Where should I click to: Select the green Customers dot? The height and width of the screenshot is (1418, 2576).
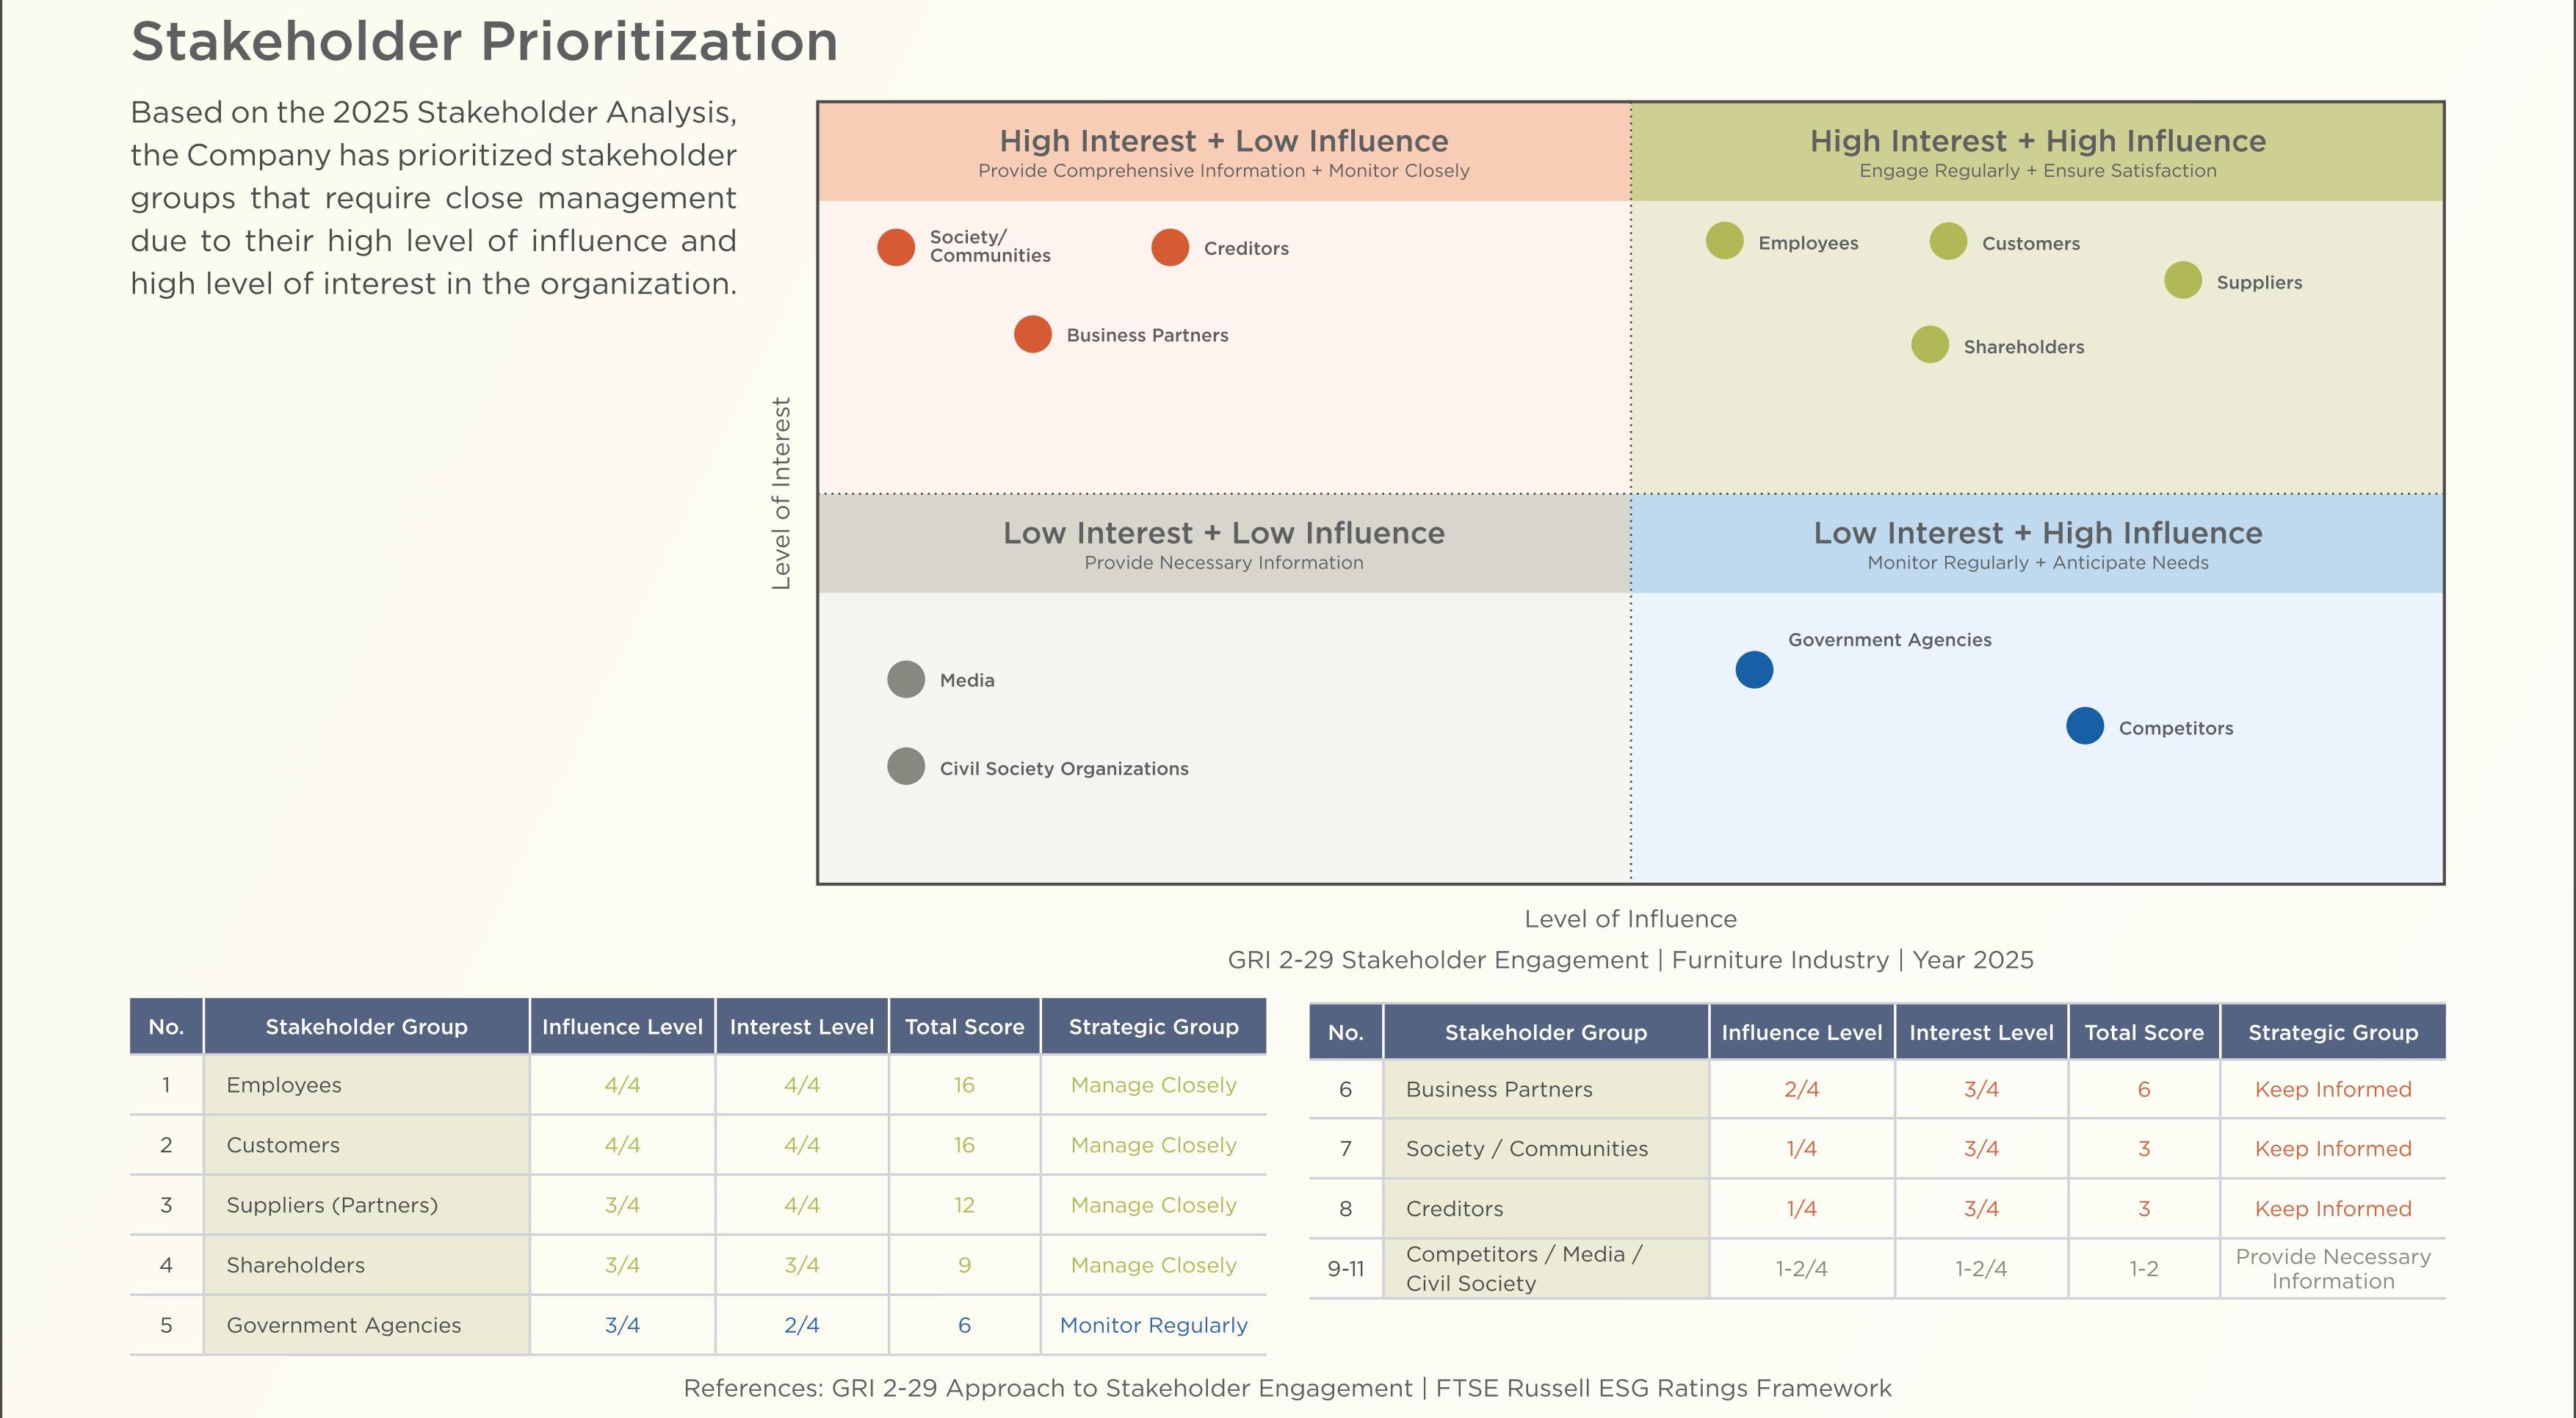coord(1948,241)
